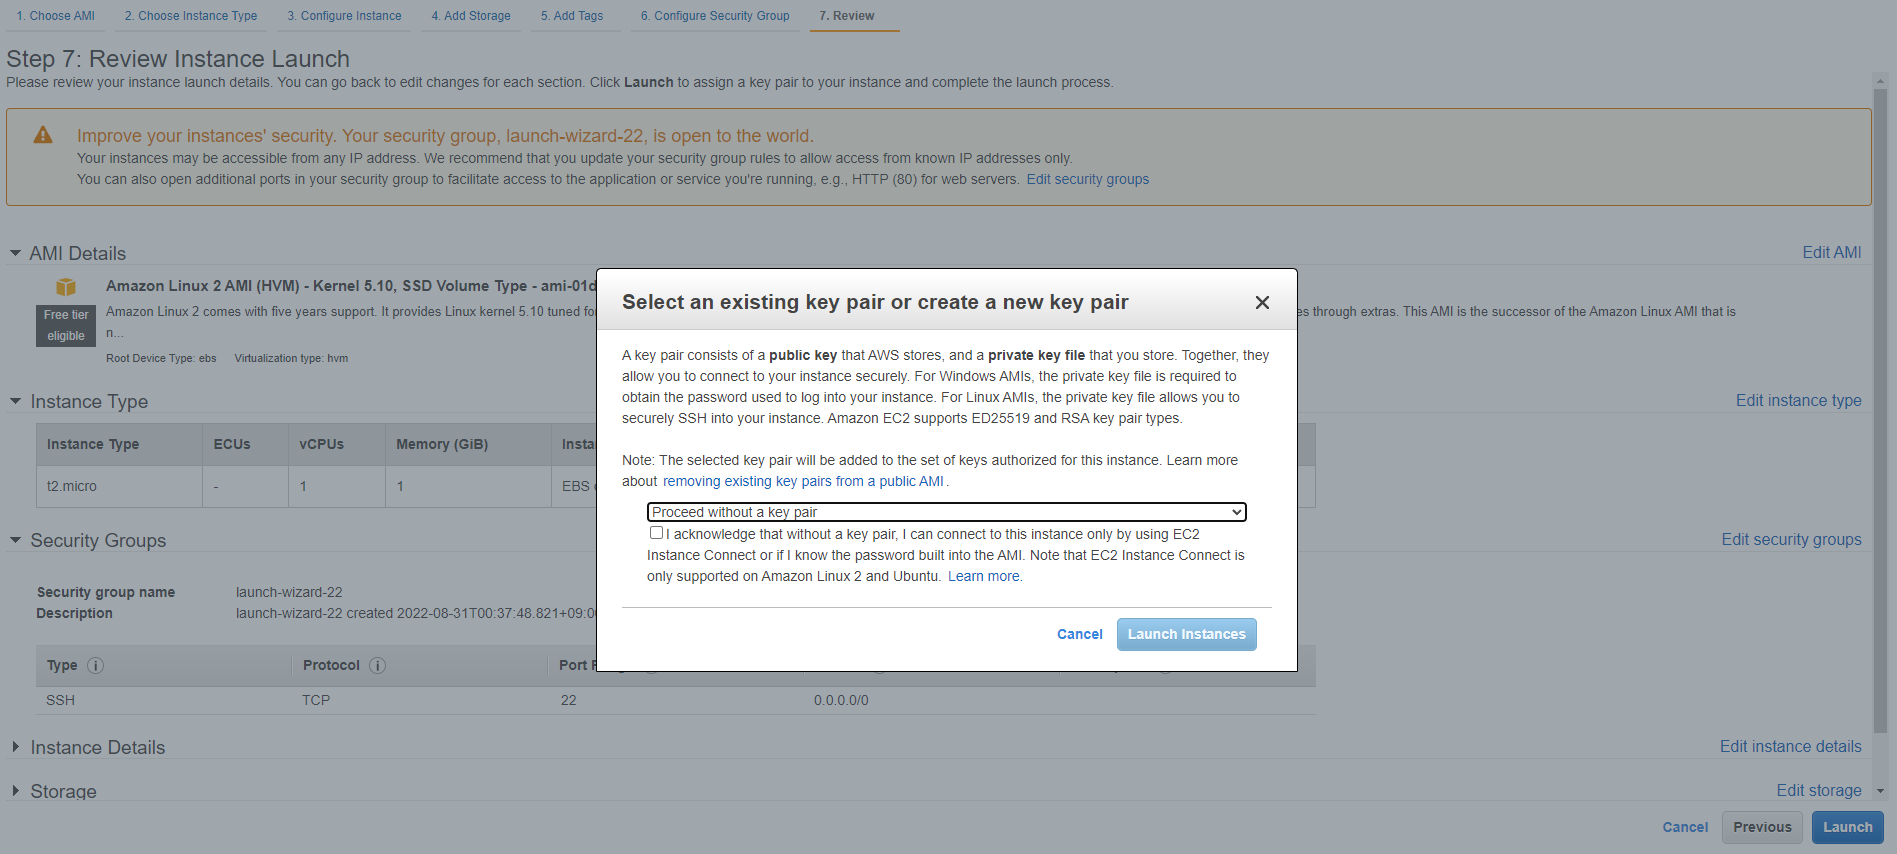Image resolution: width=1897 pixels, height=854 pixels.
Task: Collapse the AMI Details section
Action: point(15,253)
